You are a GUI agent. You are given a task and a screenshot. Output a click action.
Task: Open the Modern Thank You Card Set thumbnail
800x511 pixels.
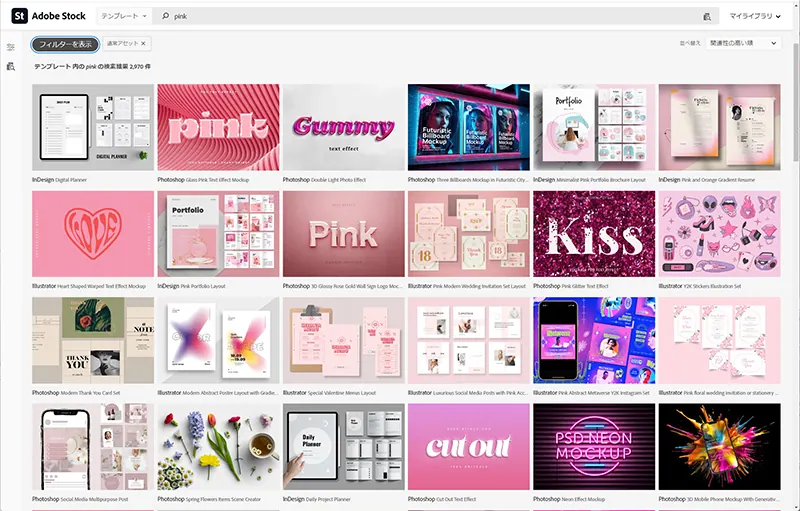(x=93, y=340)
